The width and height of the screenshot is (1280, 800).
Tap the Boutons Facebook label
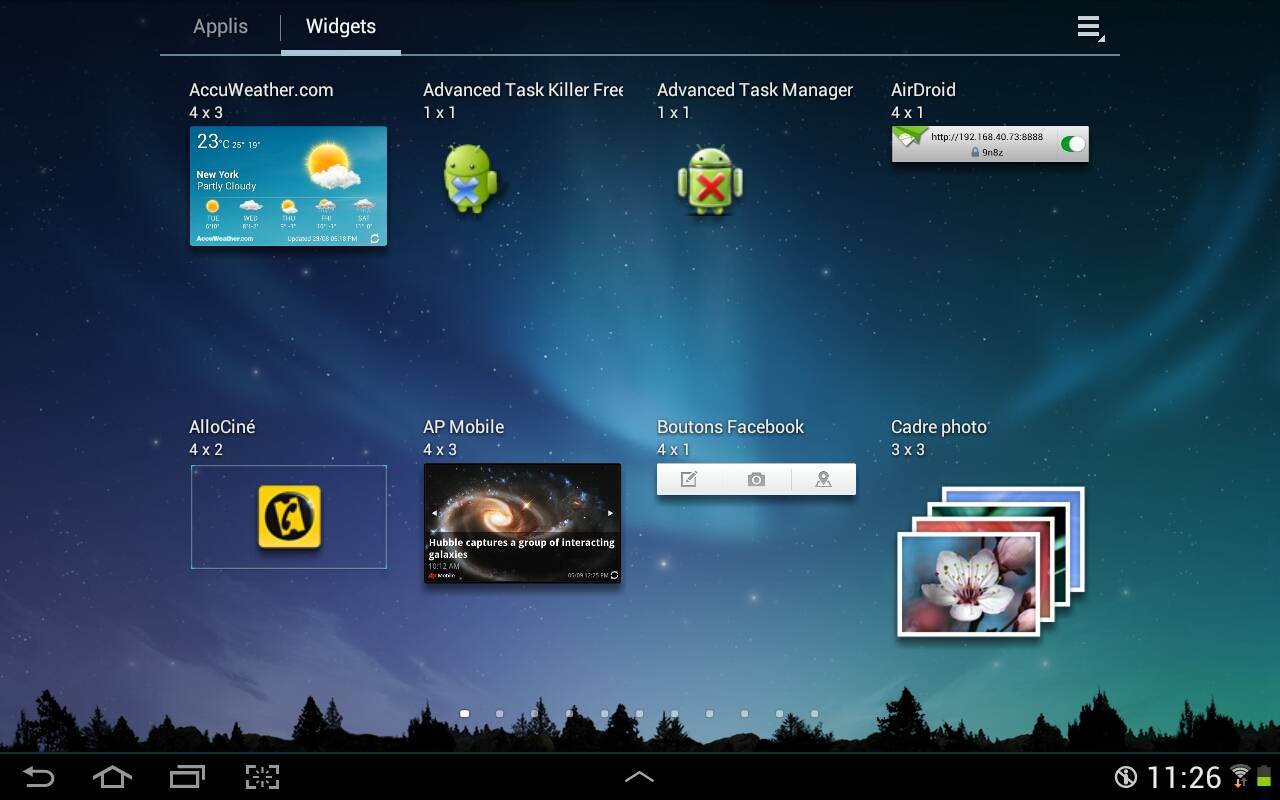730,427
